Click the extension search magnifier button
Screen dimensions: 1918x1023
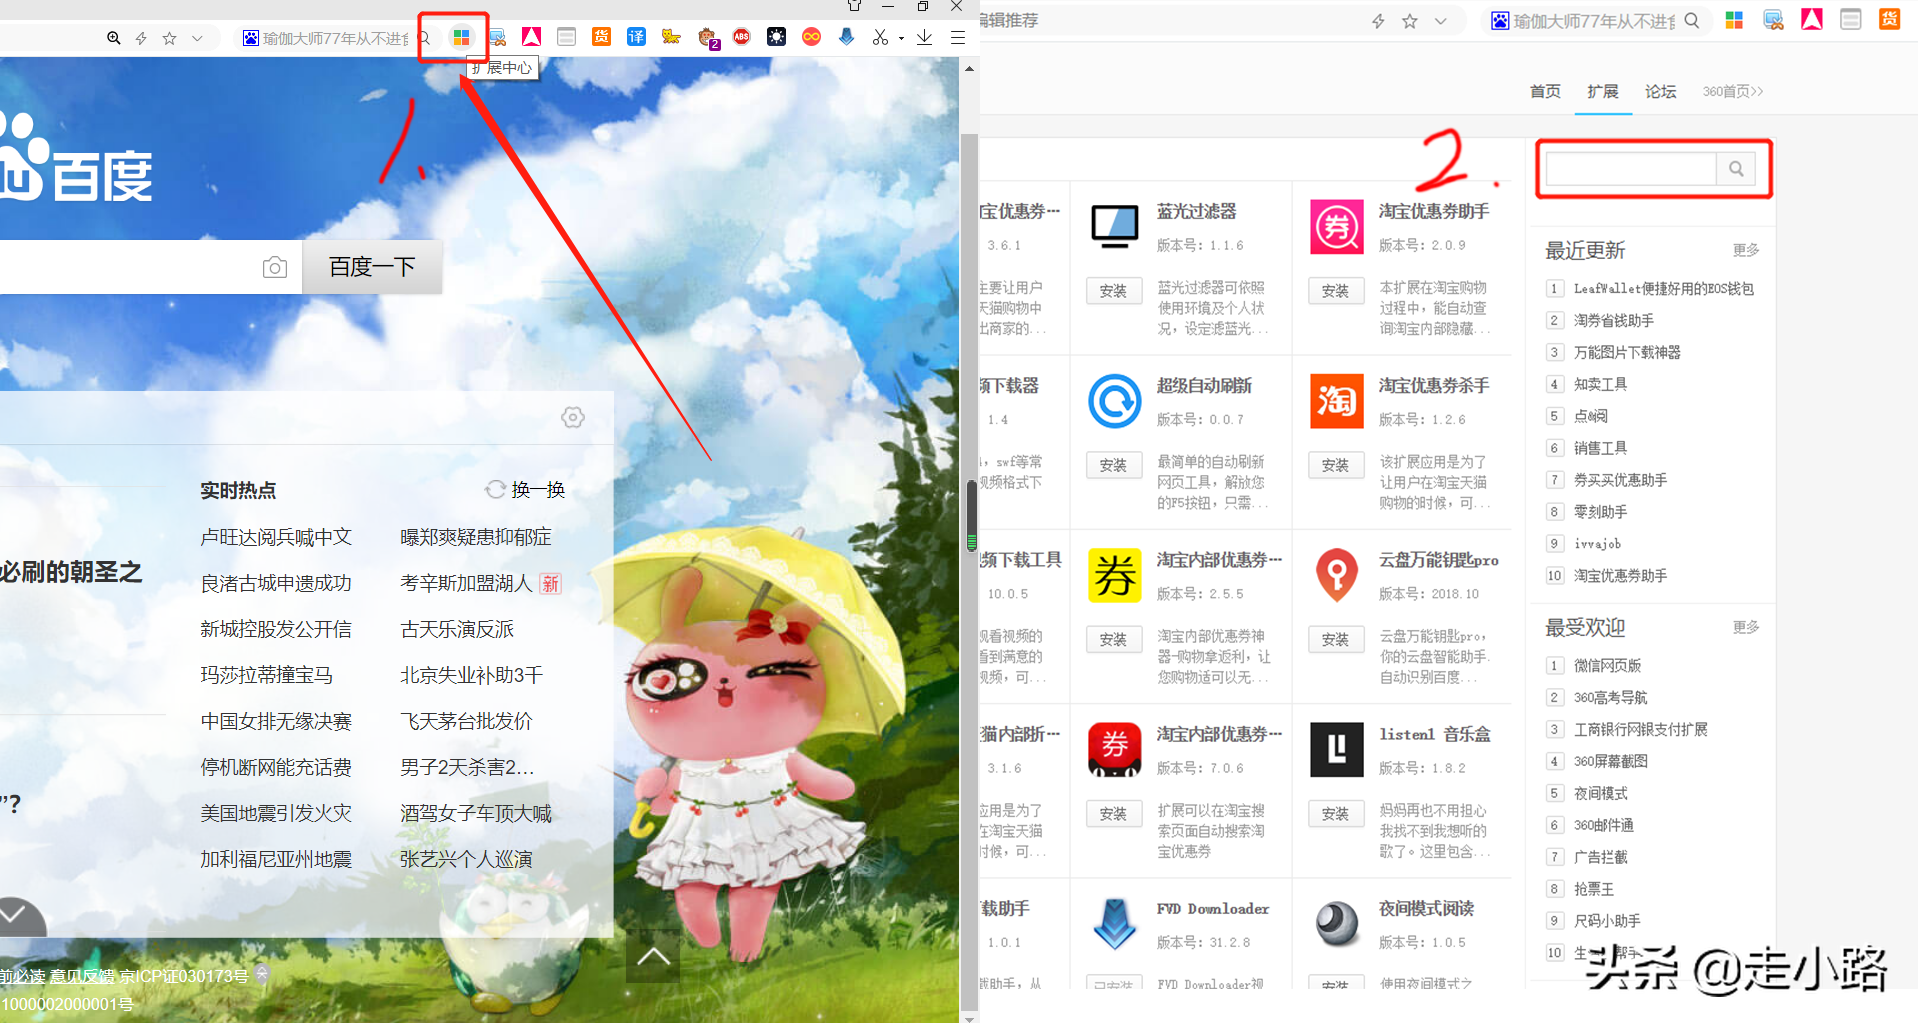tap(1736, 169)
